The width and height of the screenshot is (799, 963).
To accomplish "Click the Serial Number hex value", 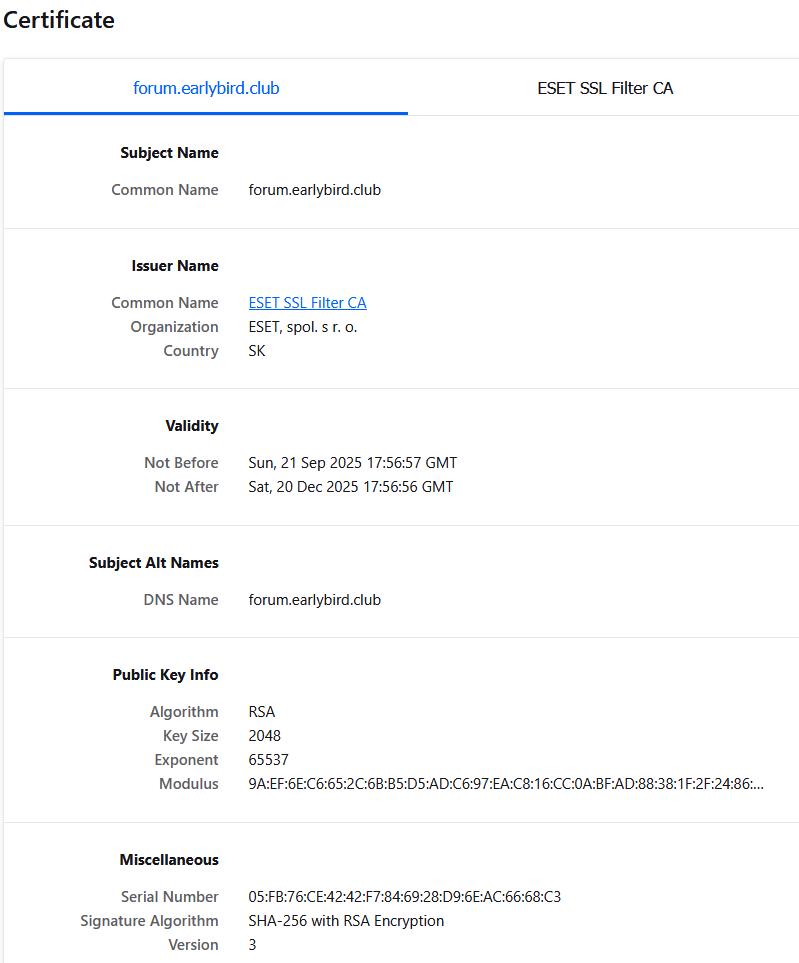I will coord(404,897).
